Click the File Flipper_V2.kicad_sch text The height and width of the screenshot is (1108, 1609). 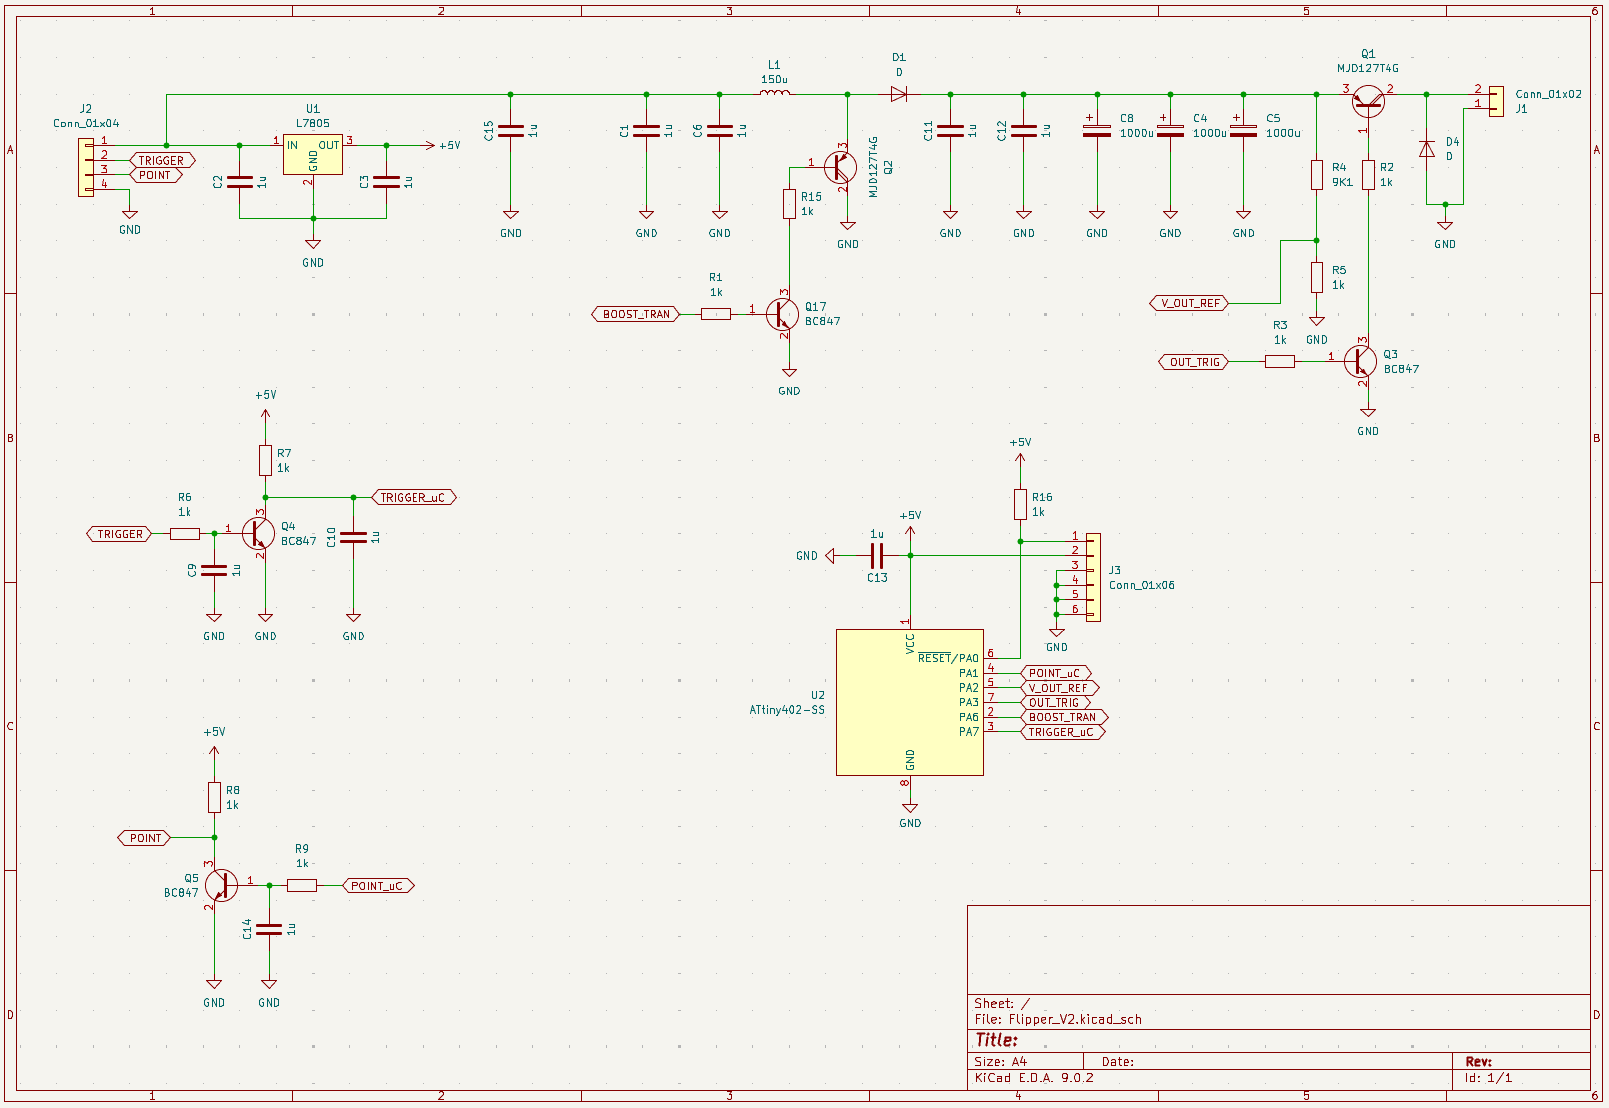(1058, 1019)
